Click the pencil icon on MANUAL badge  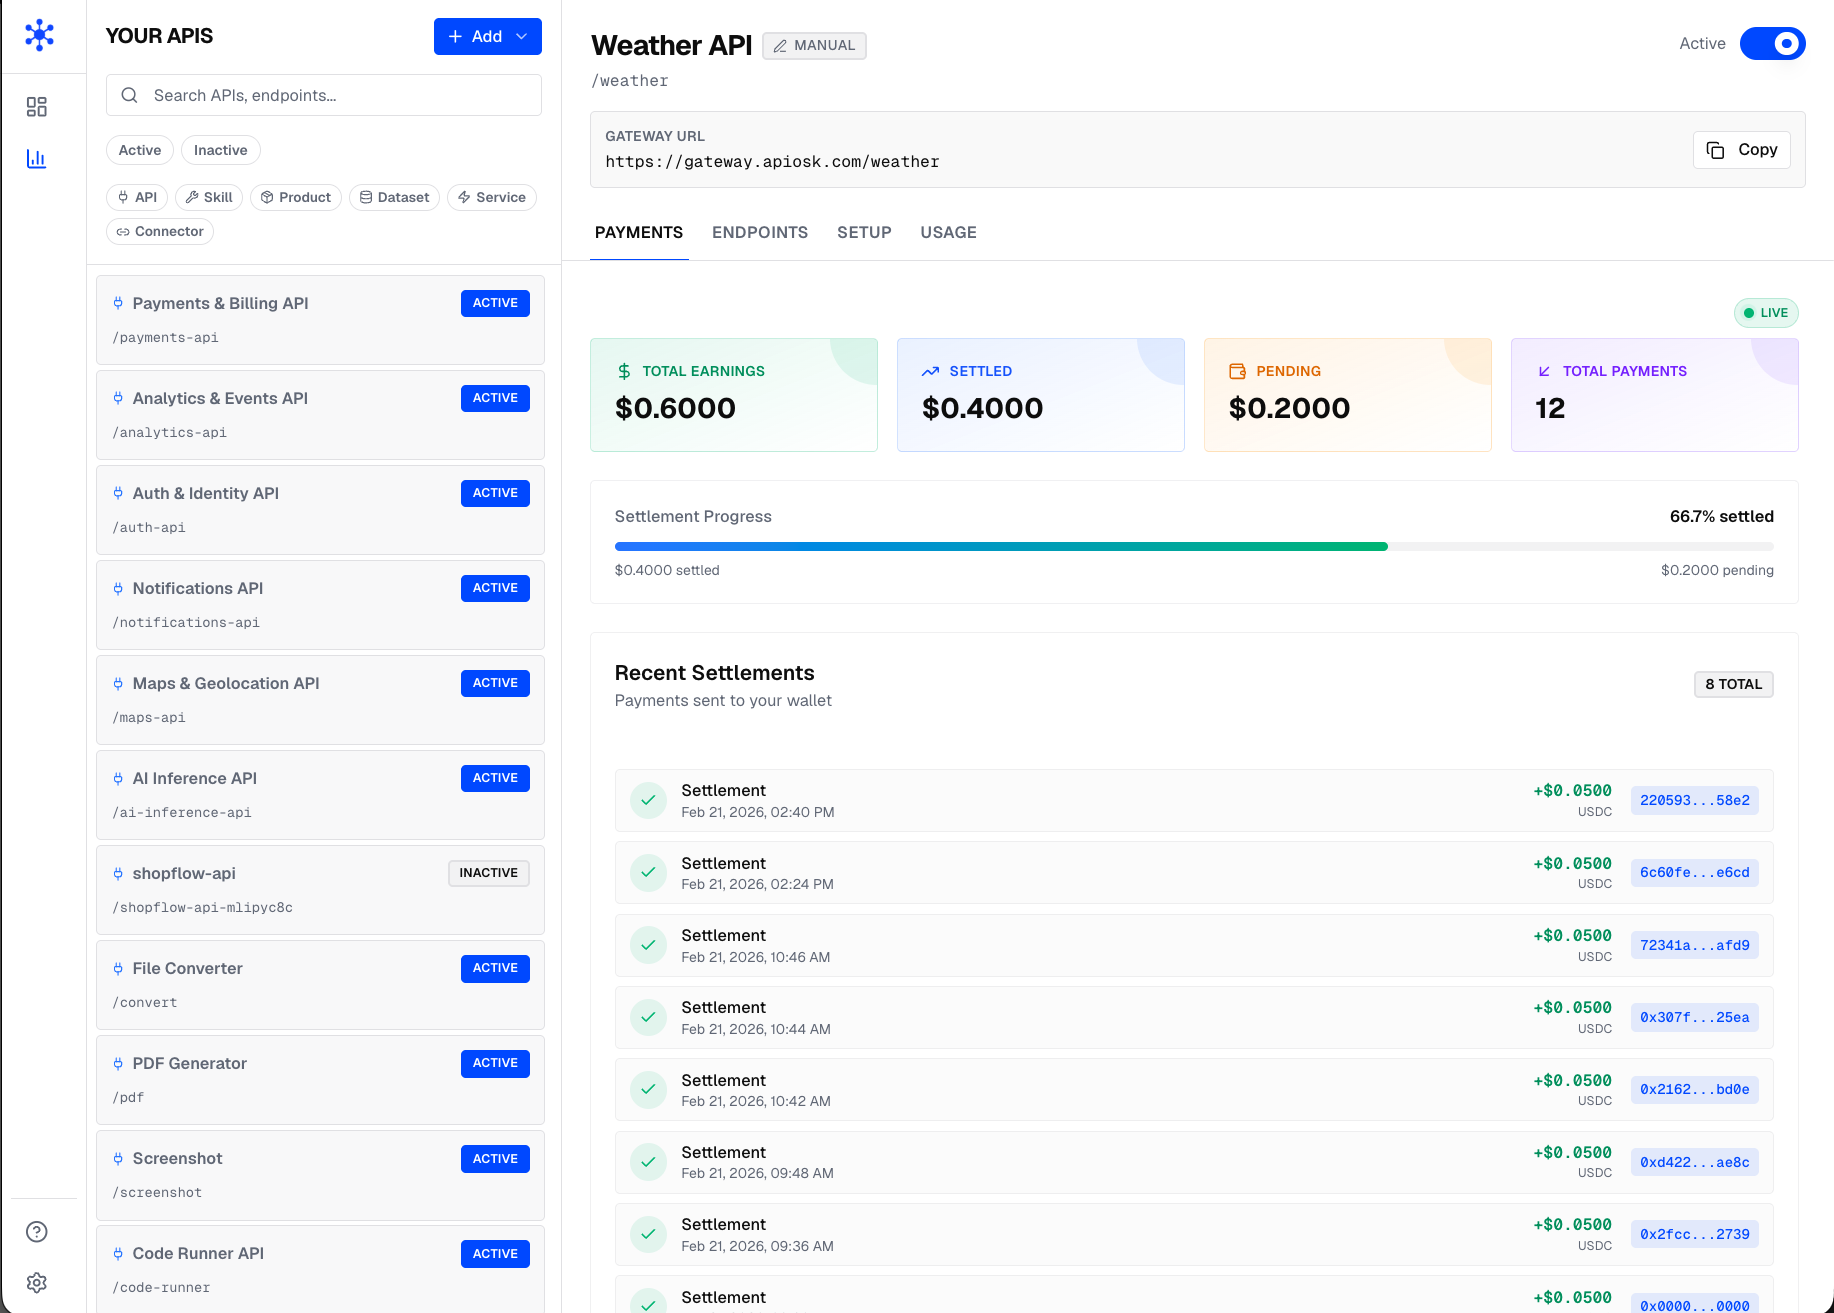[x=780, y=46]
